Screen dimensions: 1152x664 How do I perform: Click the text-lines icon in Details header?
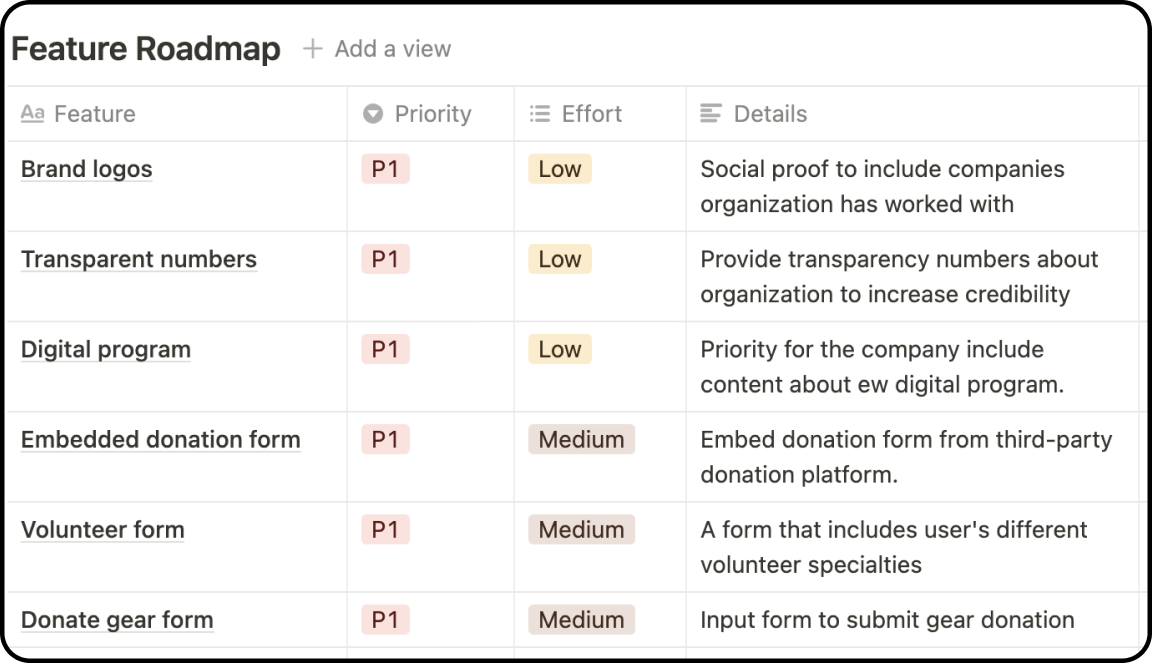[710, 113]
